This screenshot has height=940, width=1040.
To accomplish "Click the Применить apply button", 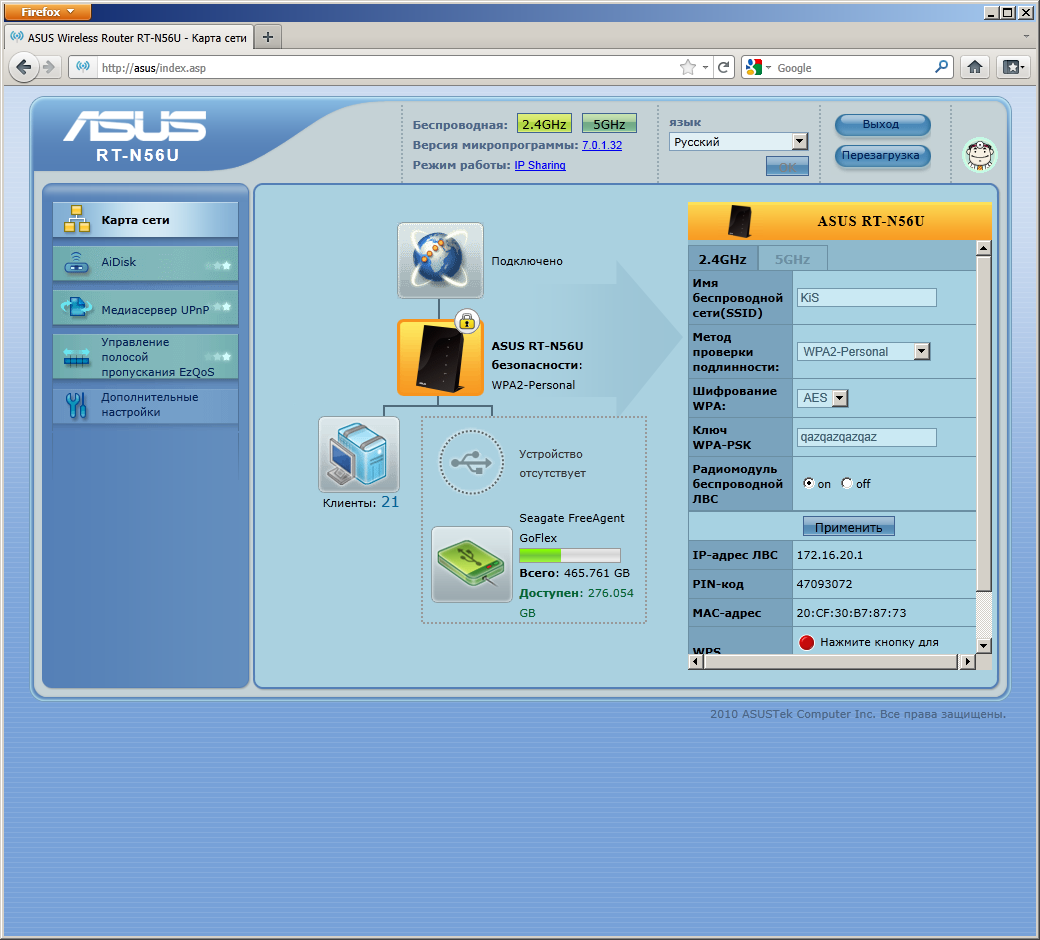I will [x=848, y=527].
